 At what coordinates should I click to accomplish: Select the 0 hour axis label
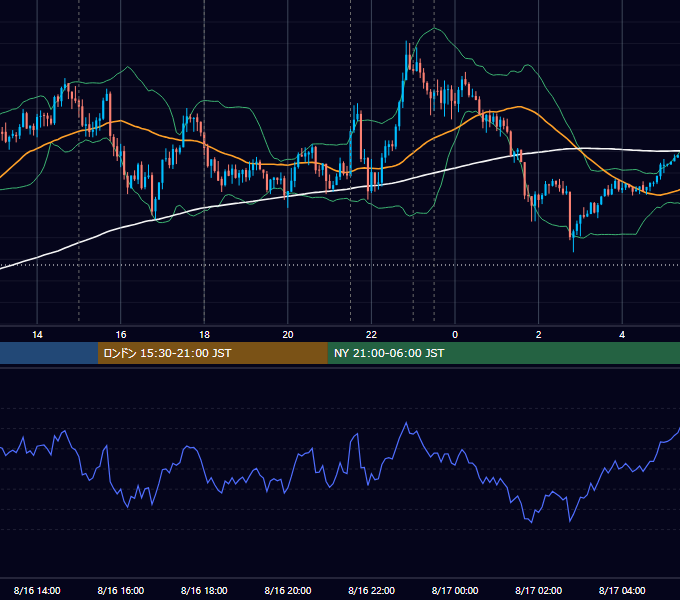[455, 335]
